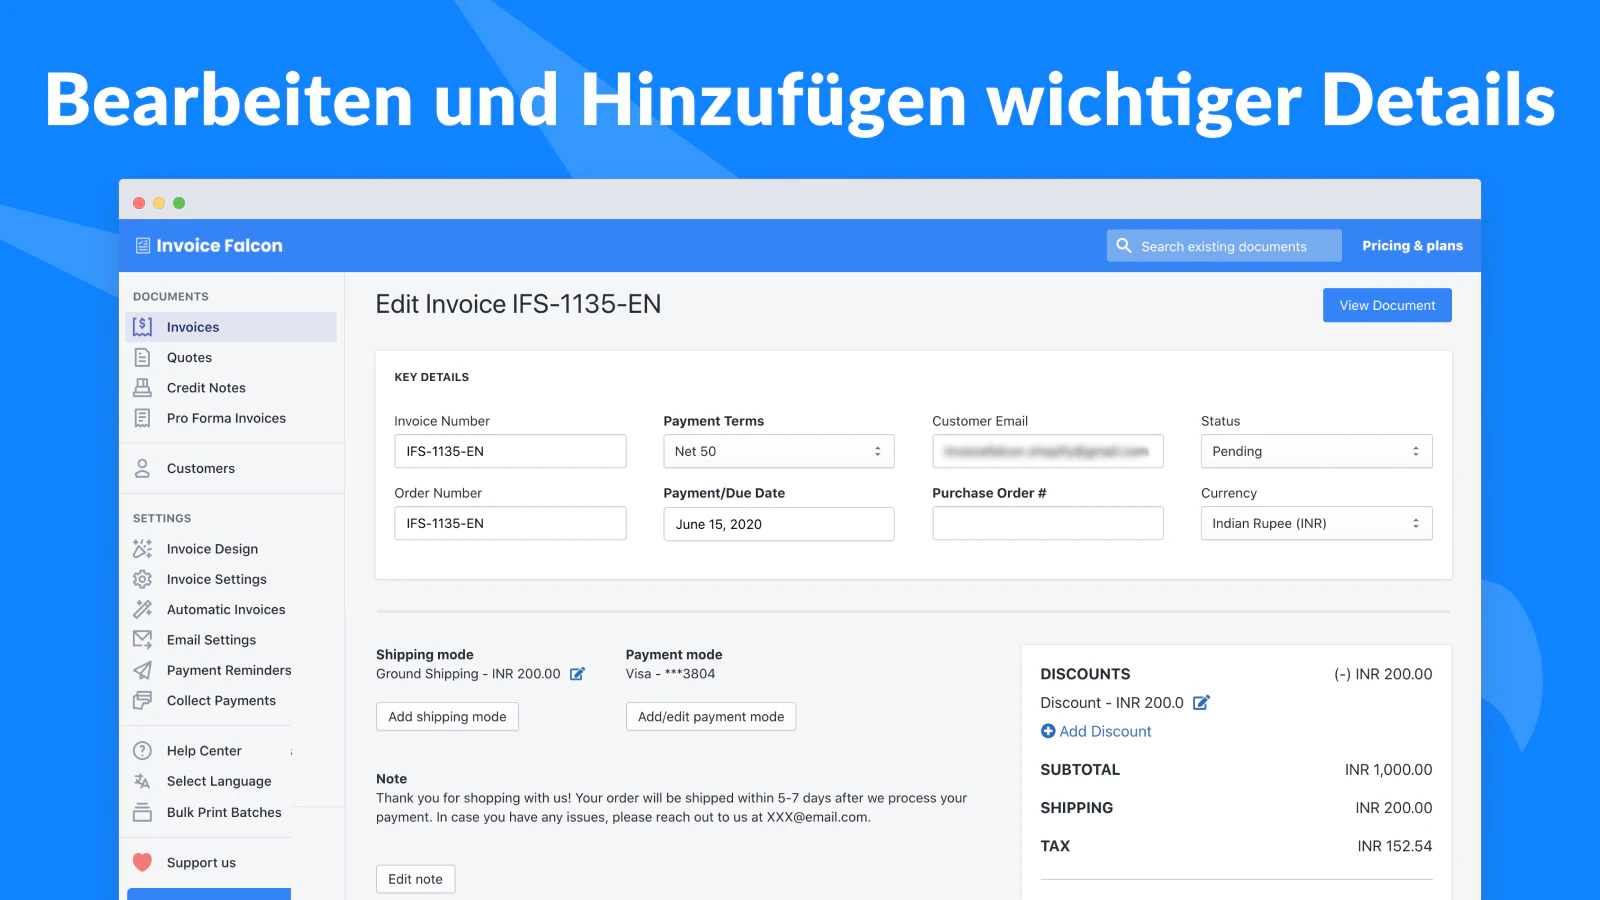Open the Status Pending dropdown

(1316, 451)
